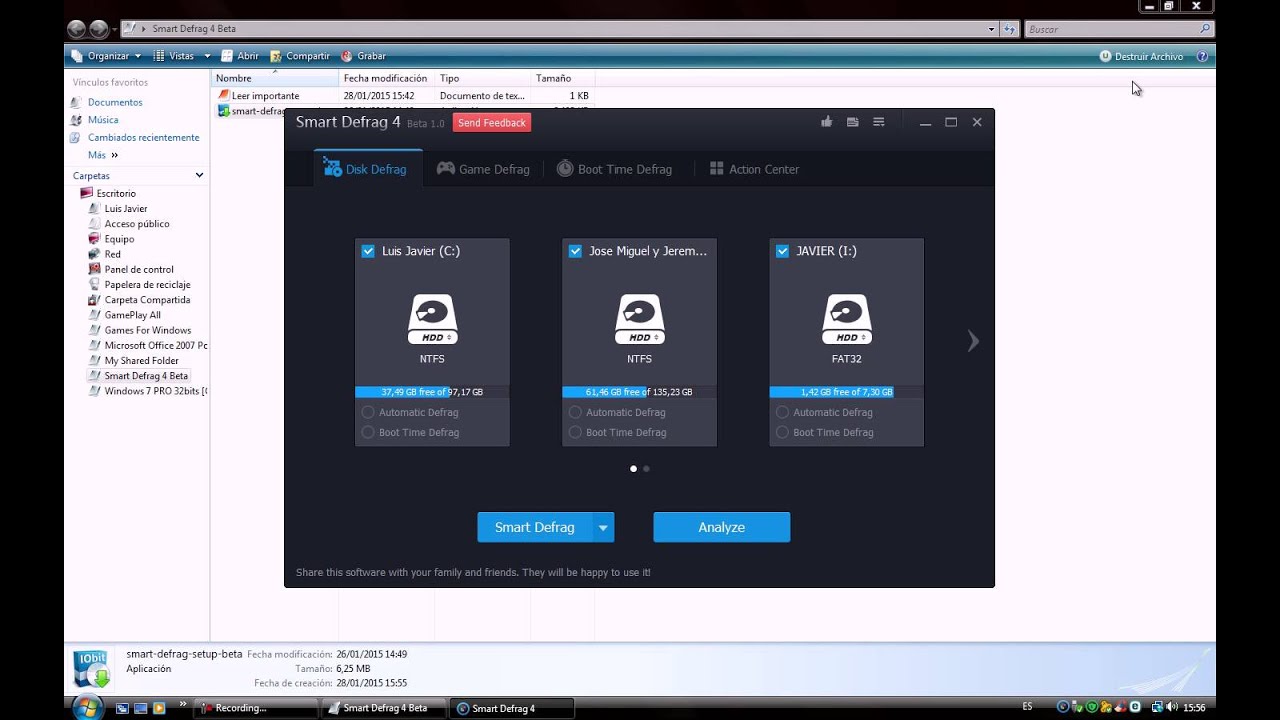Collapse the Carpetas folder pane
1280x720 pixels.
pyautogui.click(x=199, y=175)
